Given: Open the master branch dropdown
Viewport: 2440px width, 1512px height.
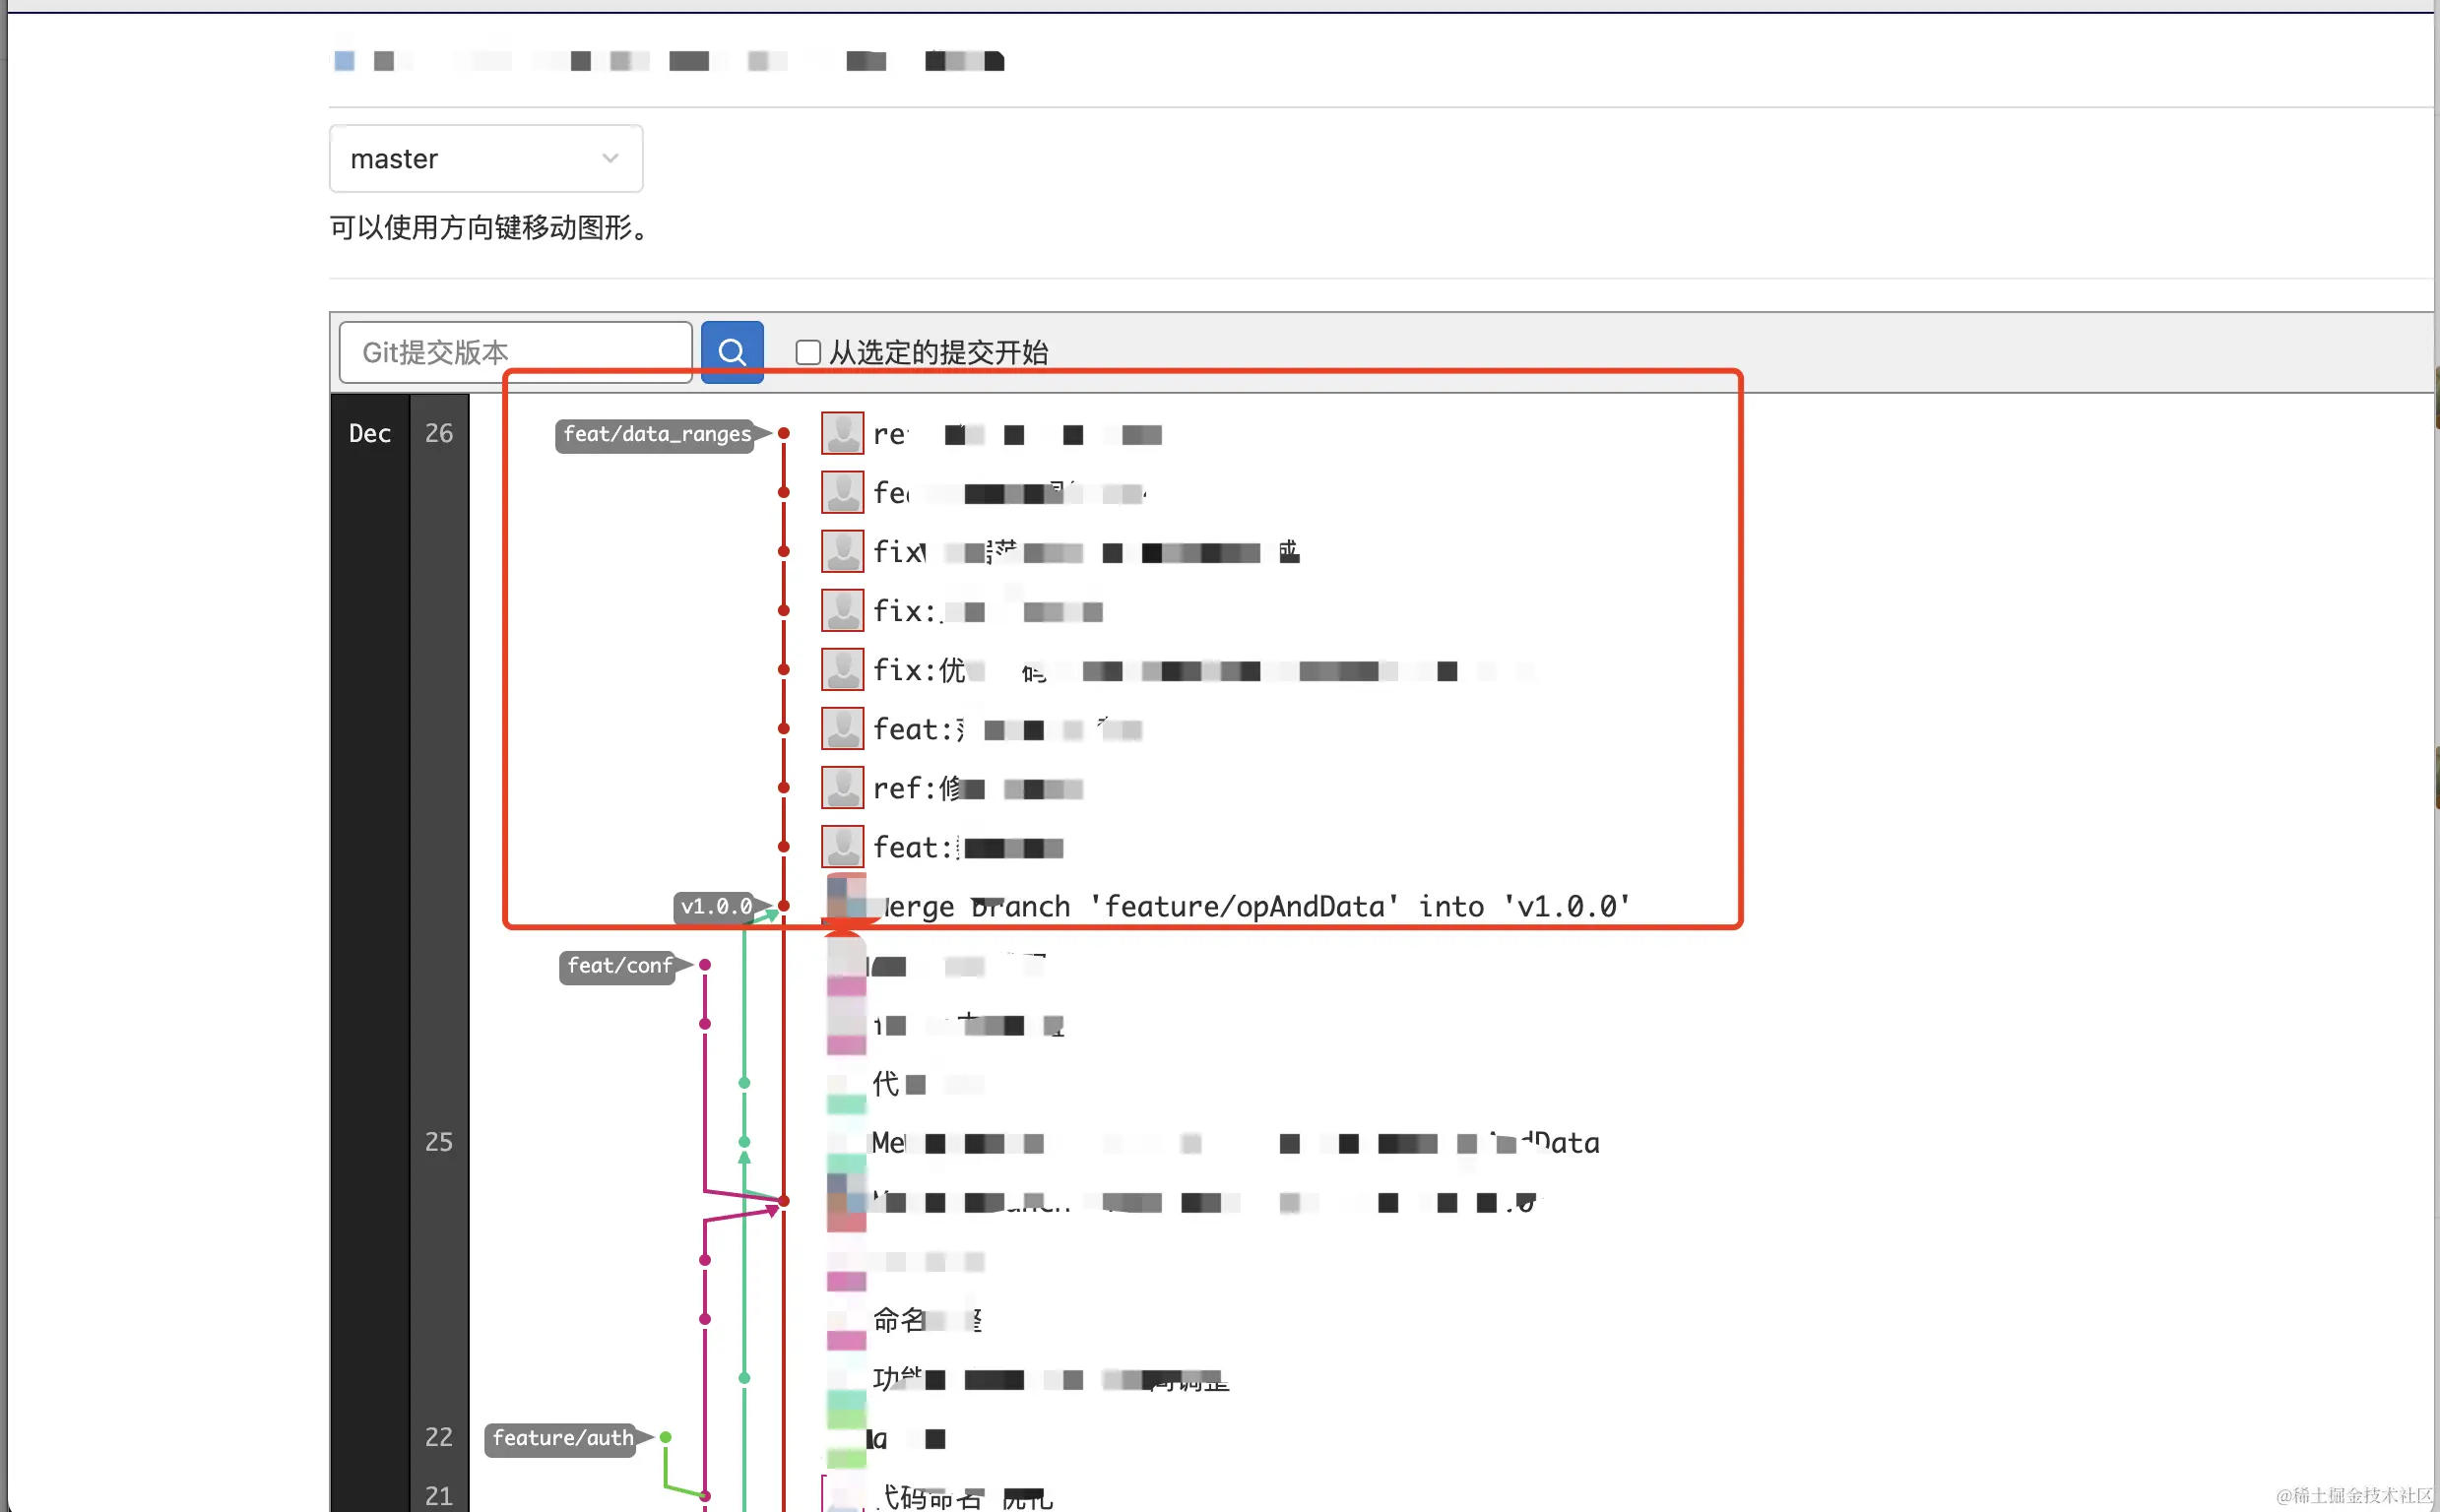Looking at the screenshot, I should pos(485,158).
